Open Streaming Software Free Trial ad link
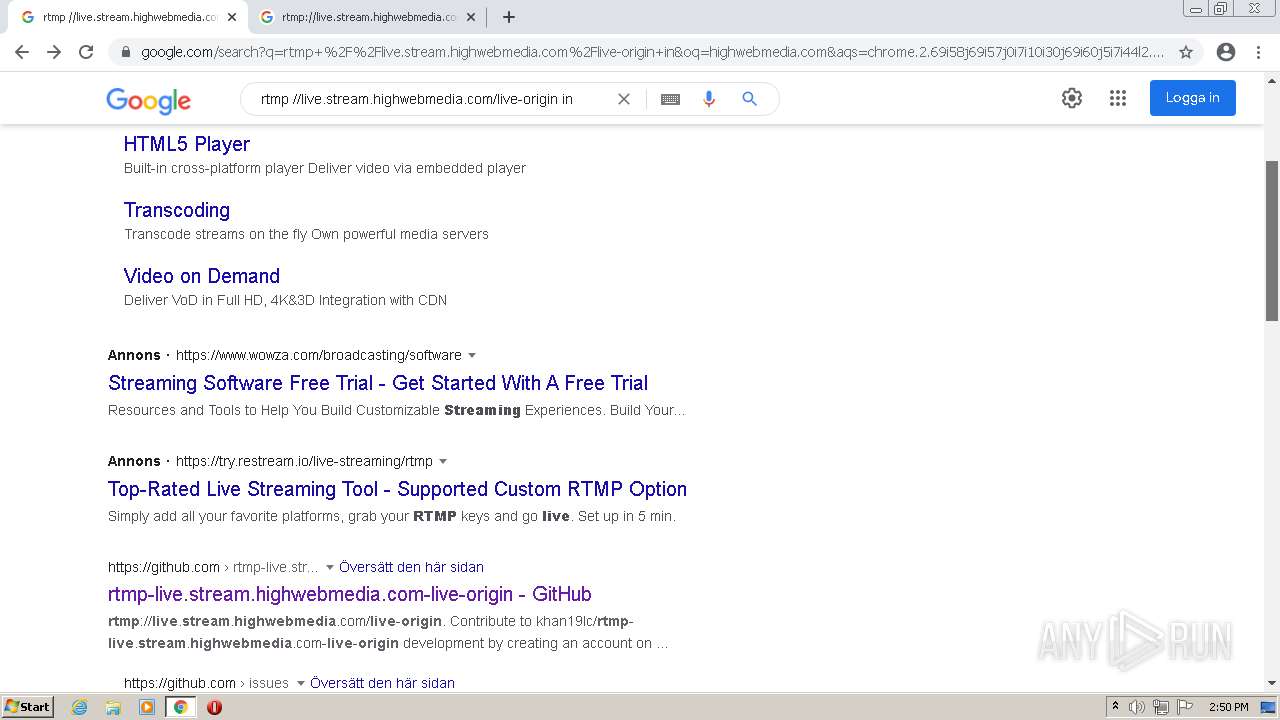This screenshot has width=1280, height=720. click(378, 383)
